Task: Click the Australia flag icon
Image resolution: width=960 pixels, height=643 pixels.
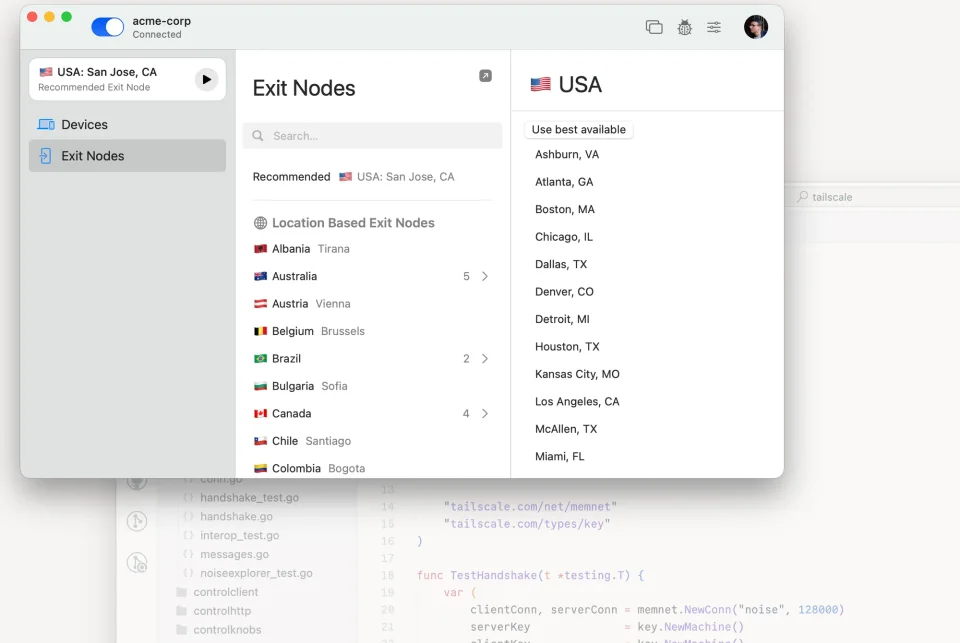Action: point(260,276)
